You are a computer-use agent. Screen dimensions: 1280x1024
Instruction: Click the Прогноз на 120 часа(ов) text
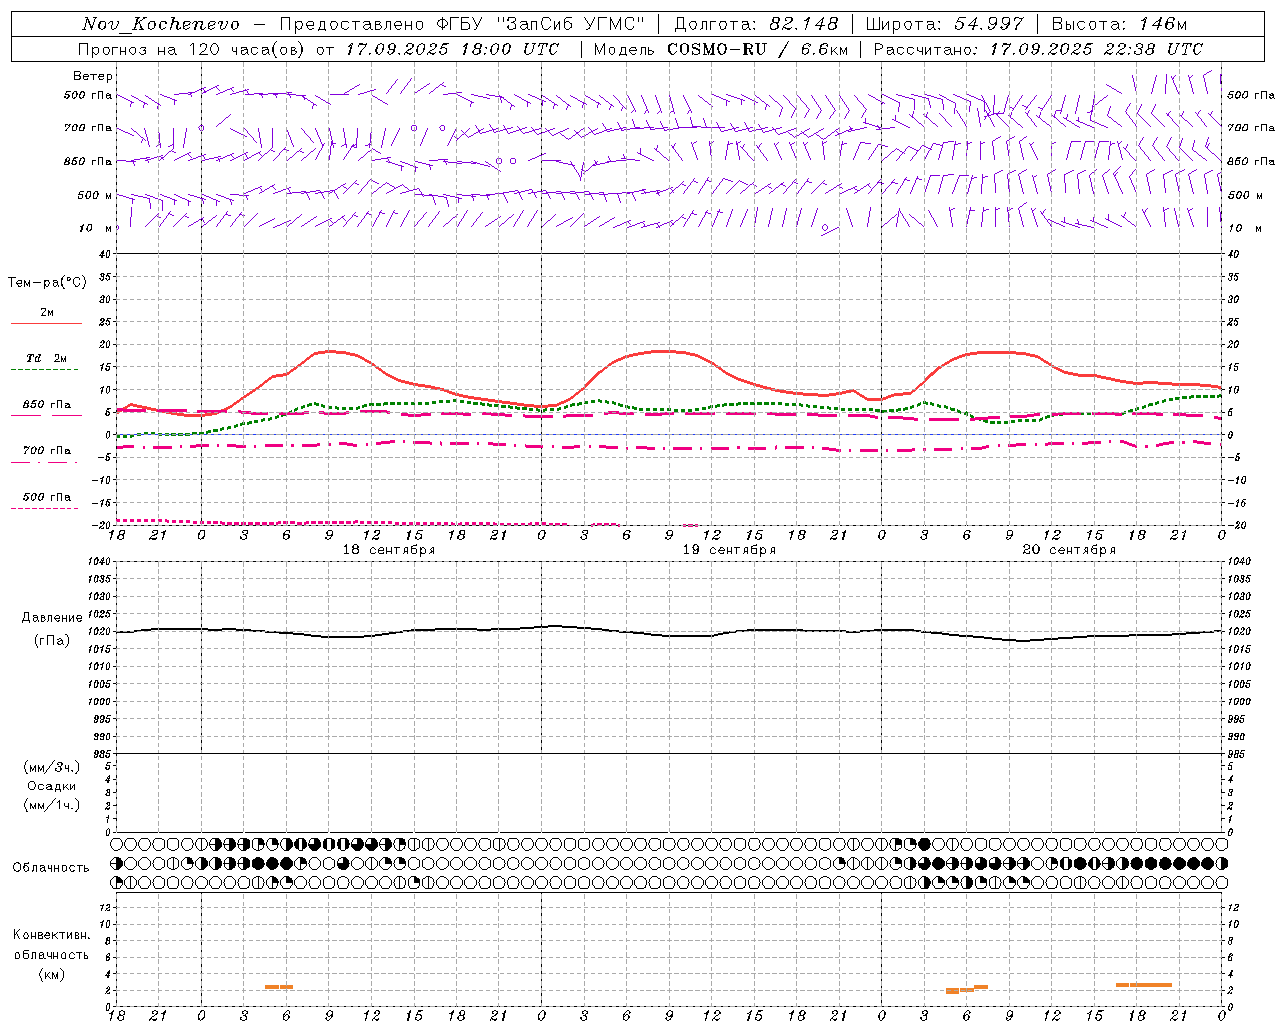tap(192, 49)
